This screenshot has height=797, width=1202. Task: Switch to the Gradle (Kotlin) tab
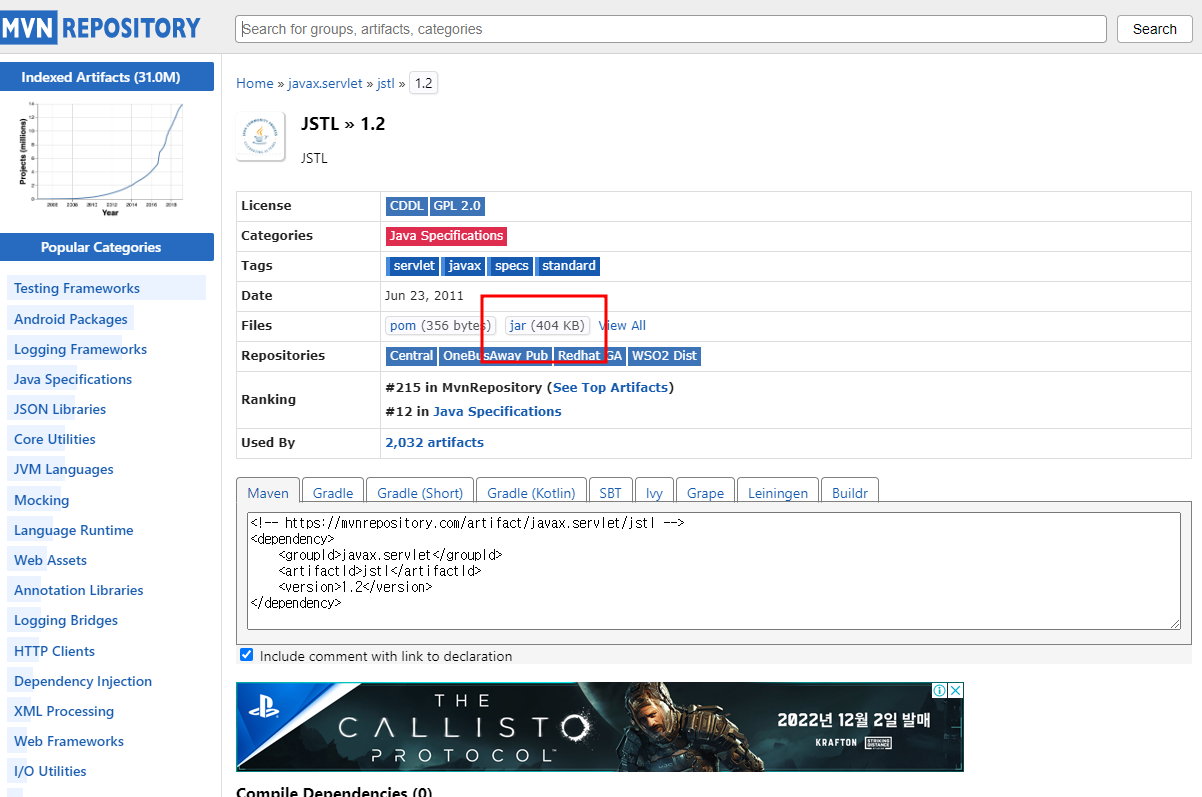pos(531,492)
